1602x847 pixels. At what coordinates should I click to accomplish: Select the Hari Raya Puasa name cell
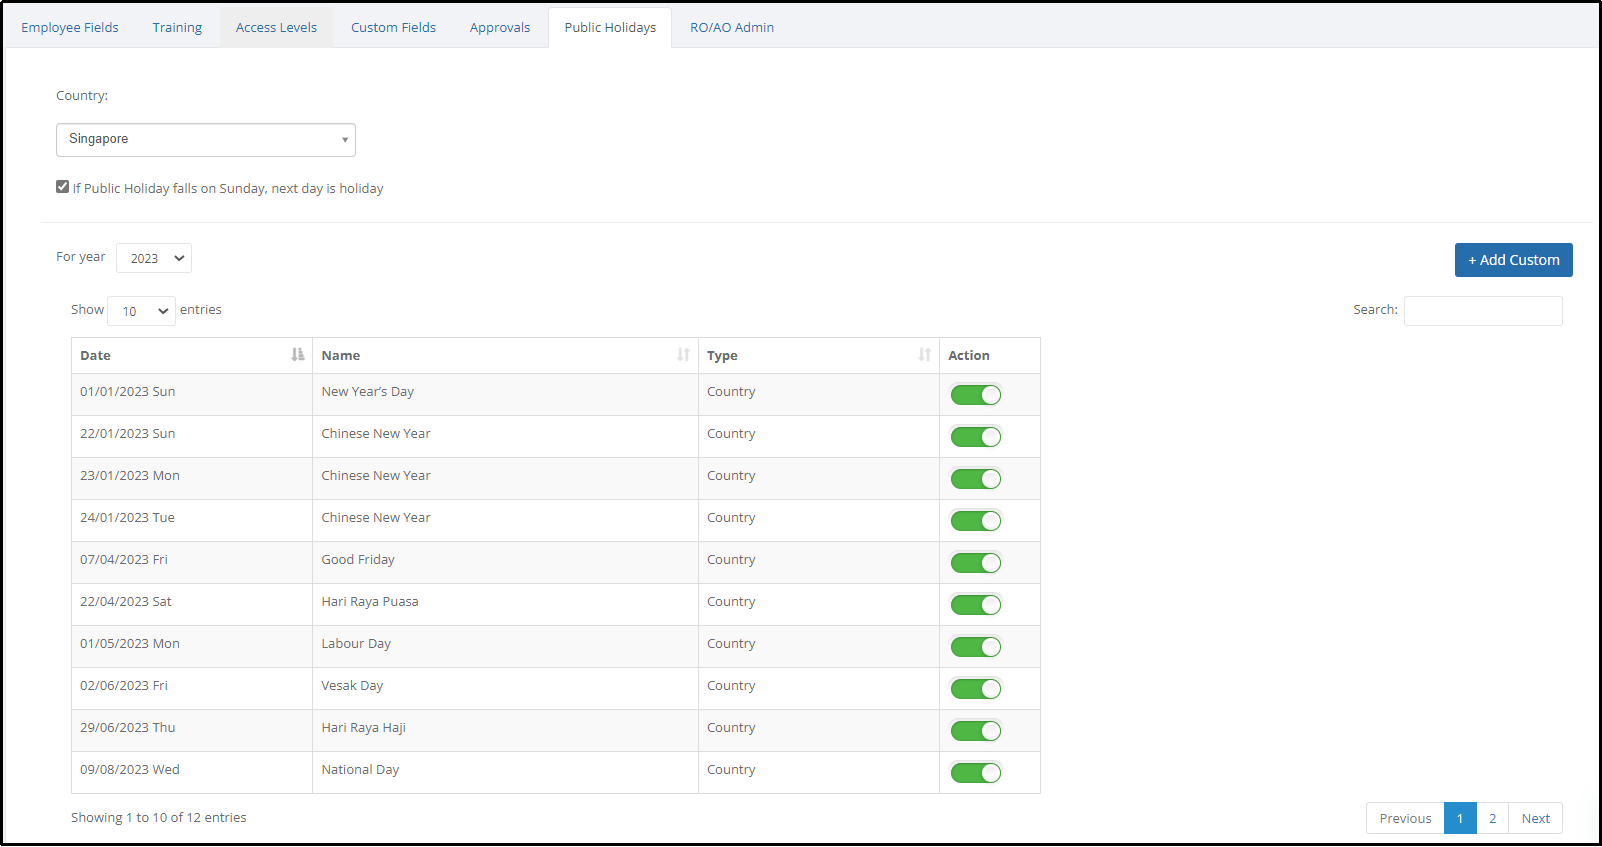pyautogui.click(x=505, y=605)
